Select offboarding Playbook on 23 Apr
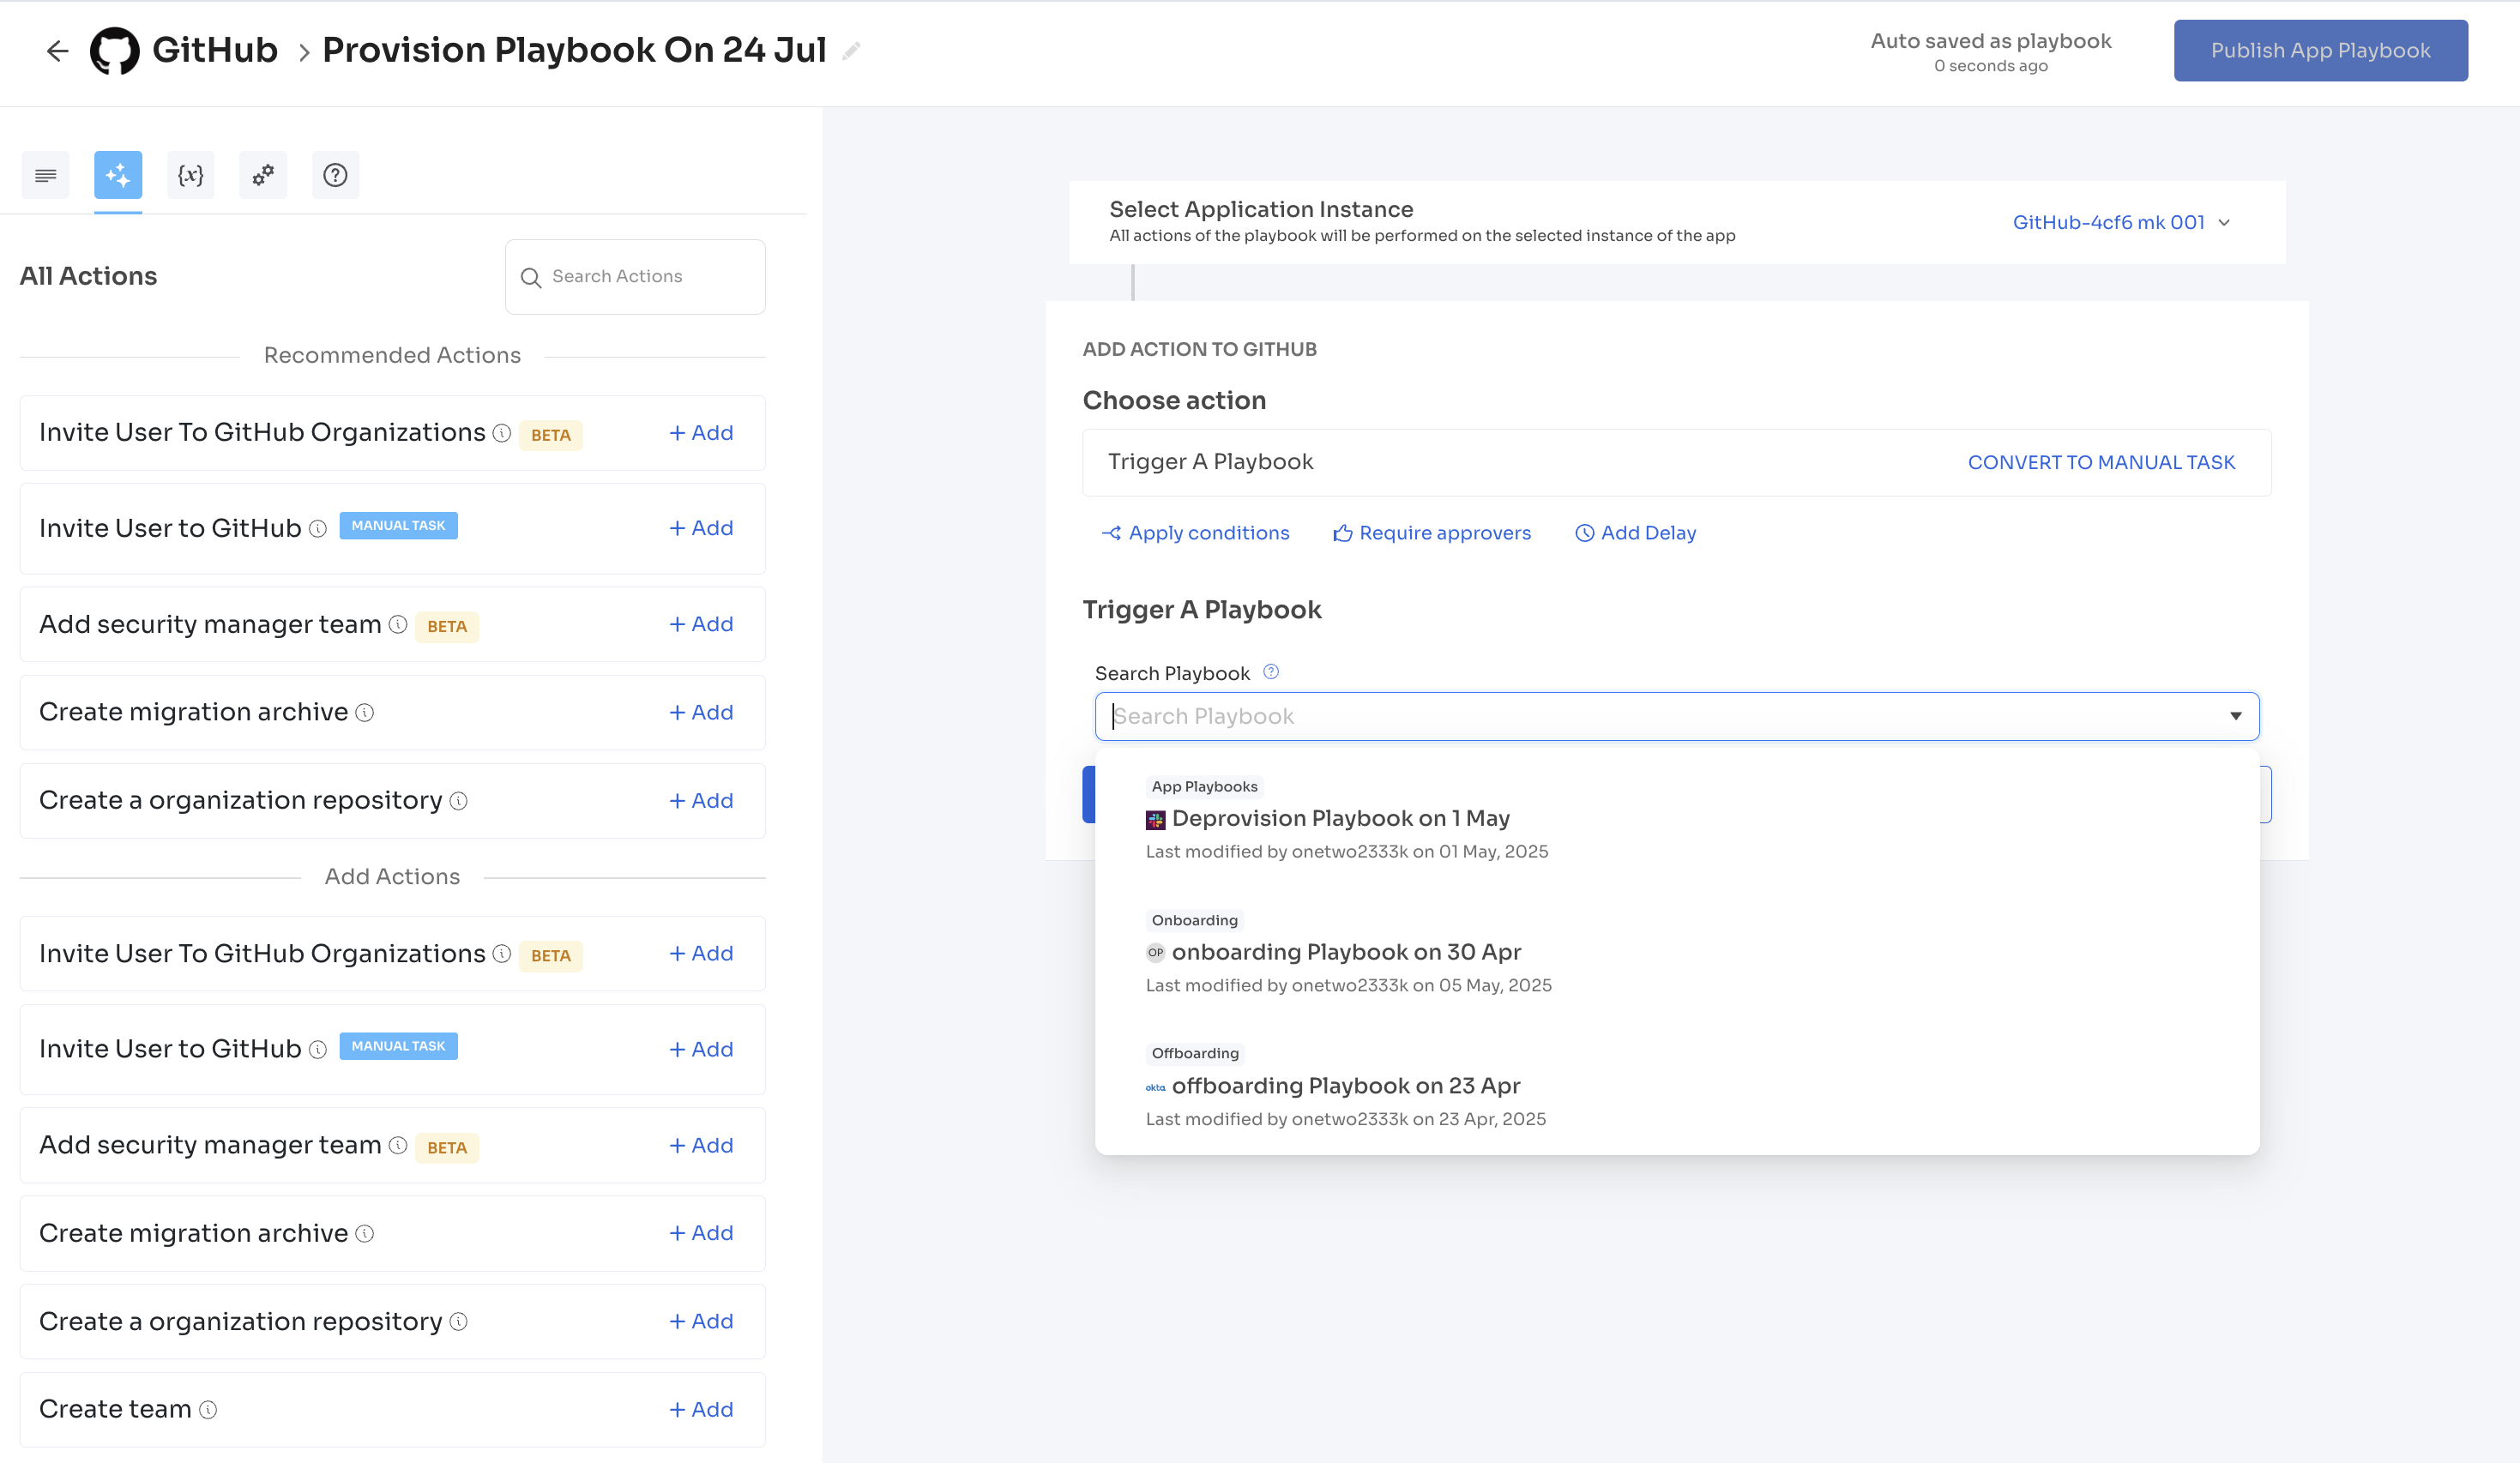 [x=1677, y=1087]
